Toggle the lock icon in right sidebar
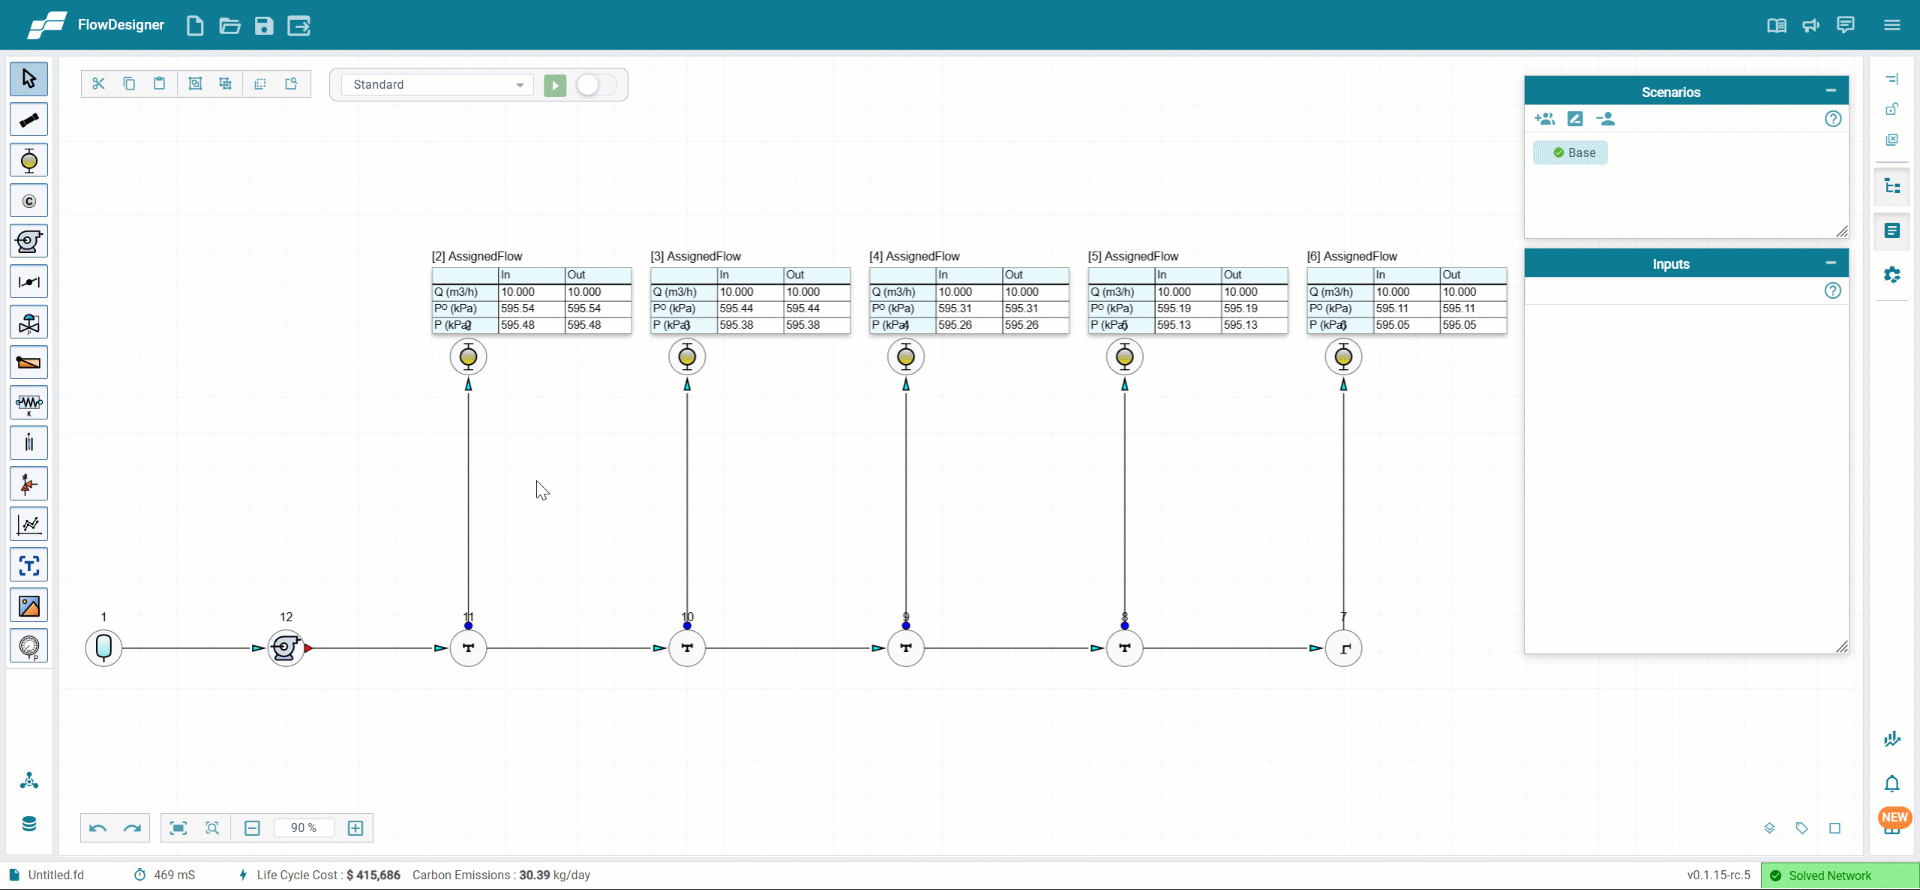1920x890 pixels. pyautogui.click(x=1892, y=109)
